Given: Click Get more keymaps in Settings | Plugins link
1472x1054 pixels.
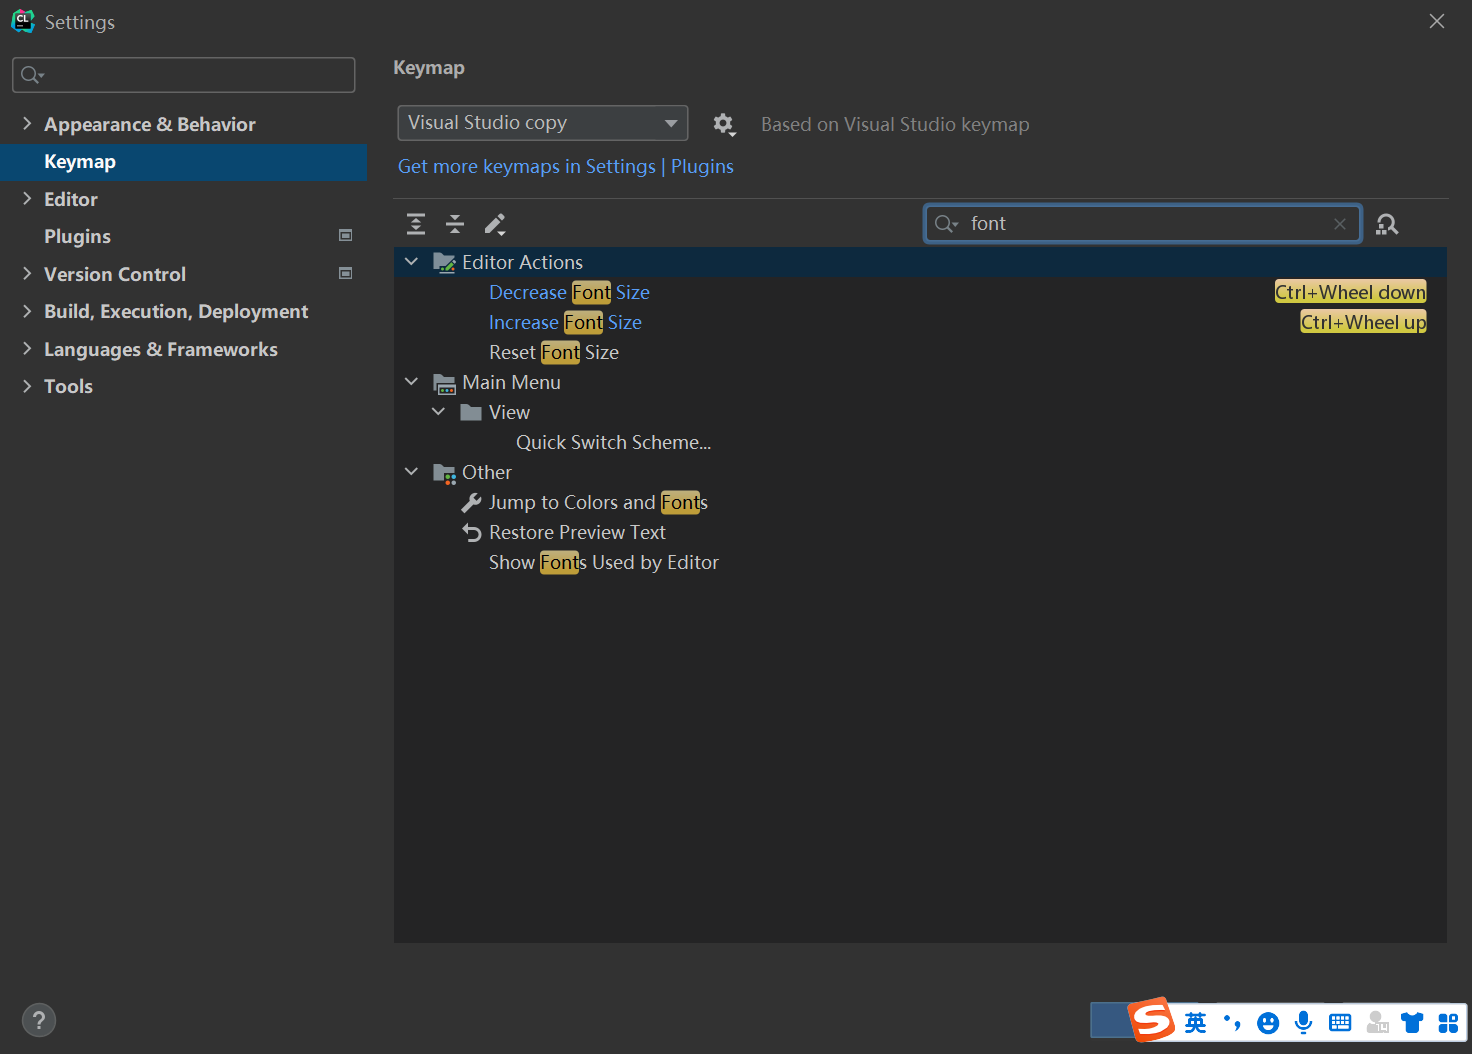Looking at the screenshot, I should pos(566,167).
